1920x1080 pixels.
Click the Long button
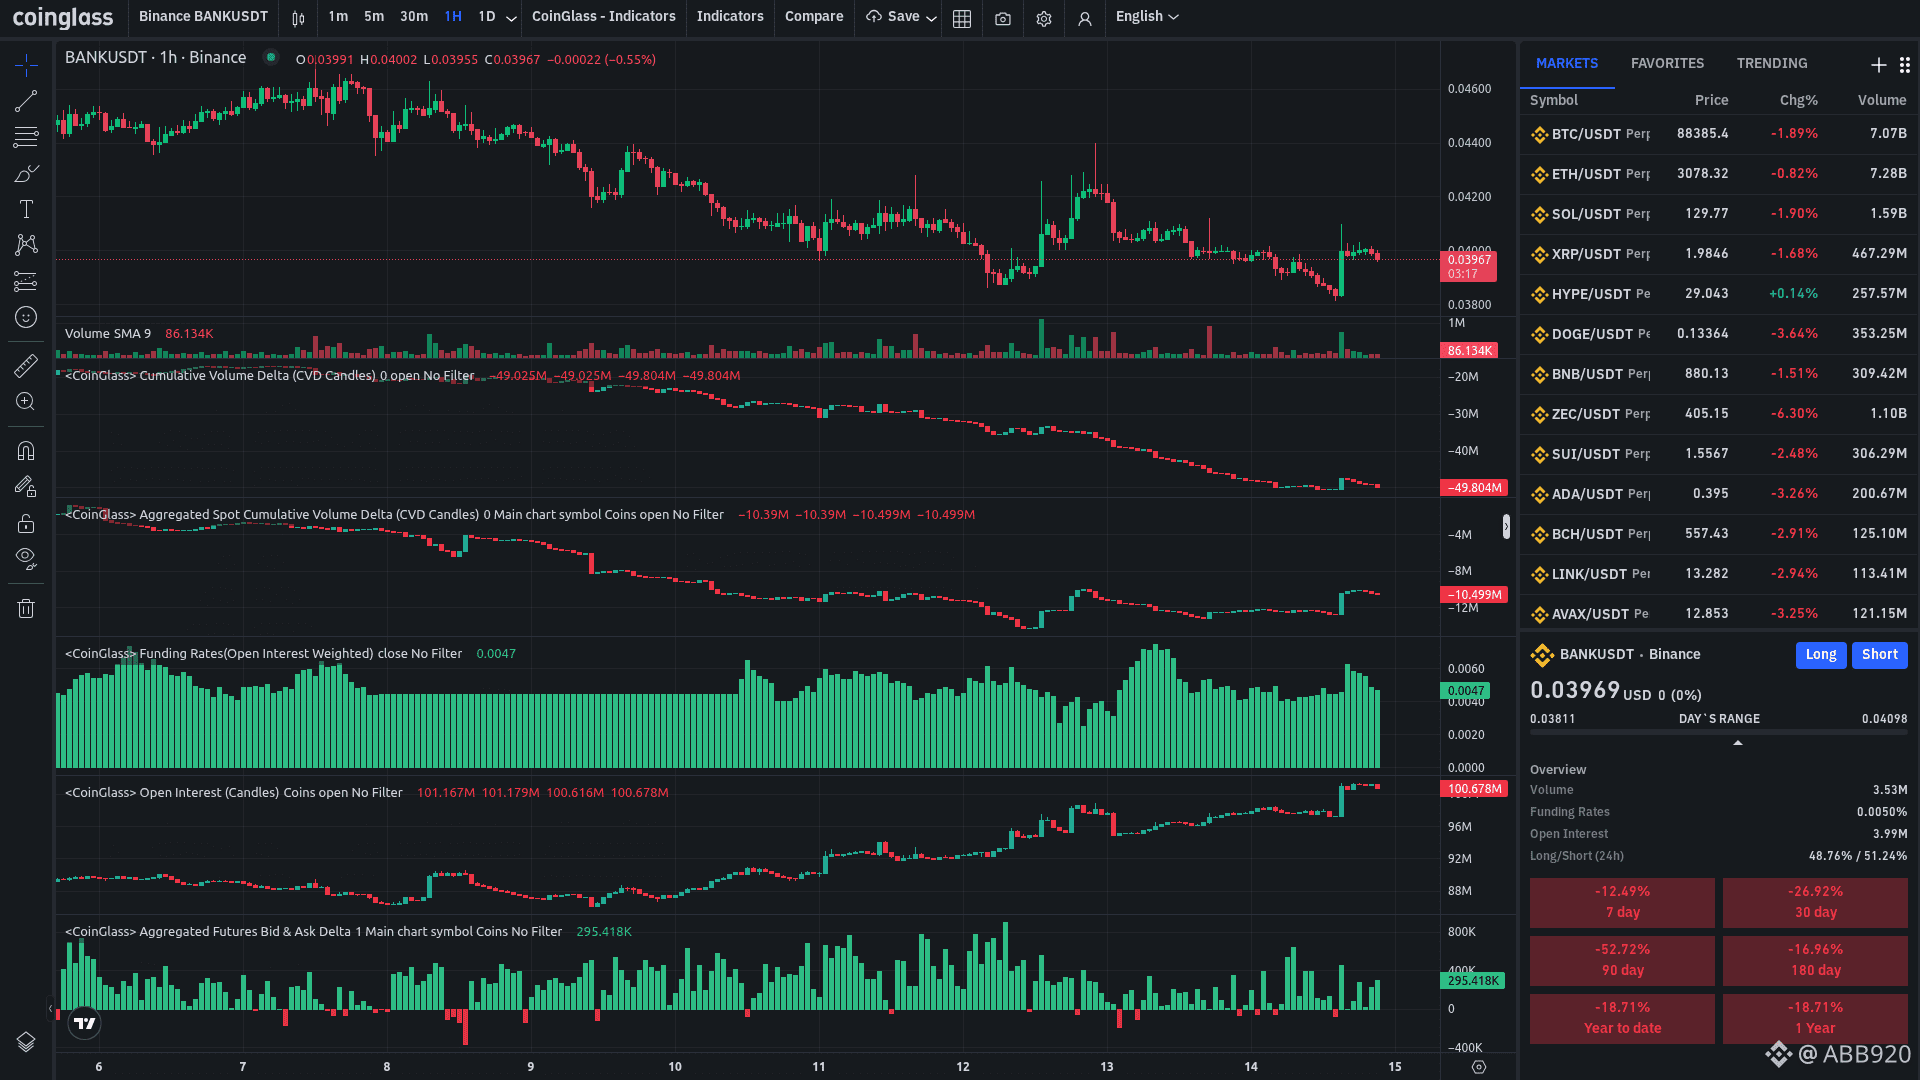pyautogui.click(x=1820, y=655)
